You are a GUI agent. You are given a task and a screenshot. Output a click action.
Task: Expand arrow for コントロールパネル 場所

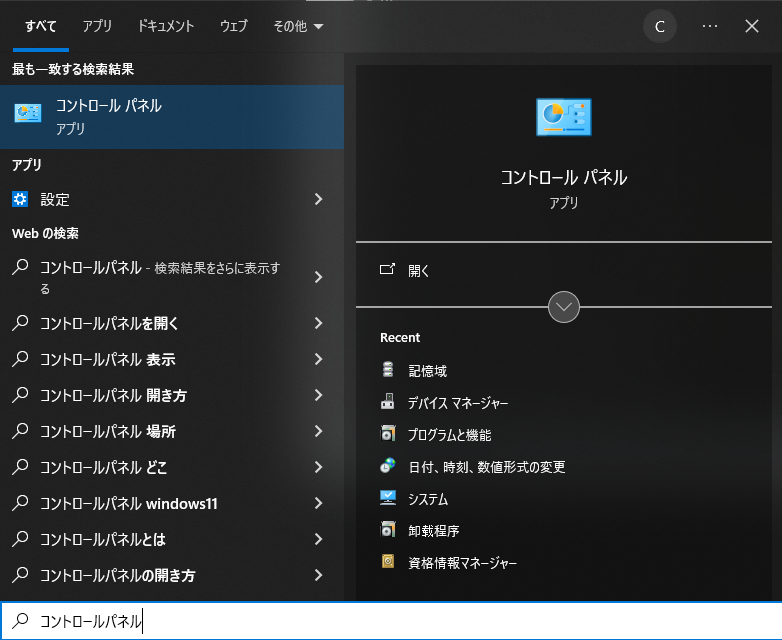coord(319,430)
